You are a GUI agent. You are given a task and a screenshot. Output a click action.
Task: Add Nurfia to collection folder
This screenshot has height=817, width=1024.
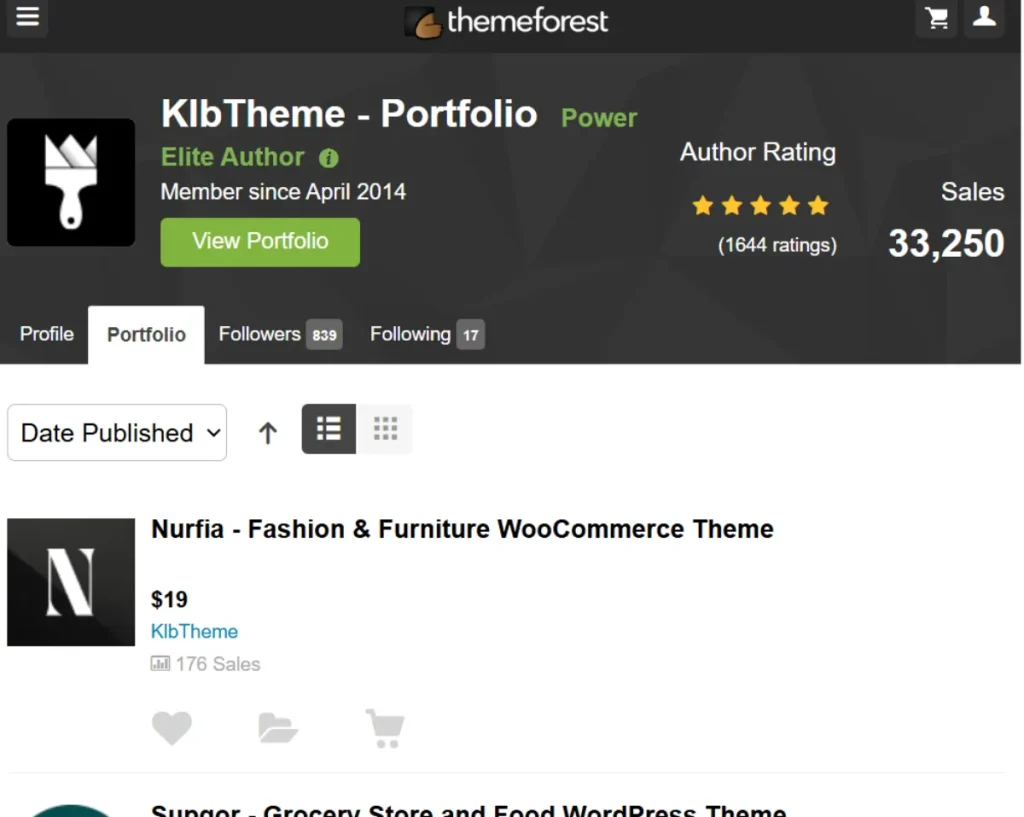(x=278, y=728)
